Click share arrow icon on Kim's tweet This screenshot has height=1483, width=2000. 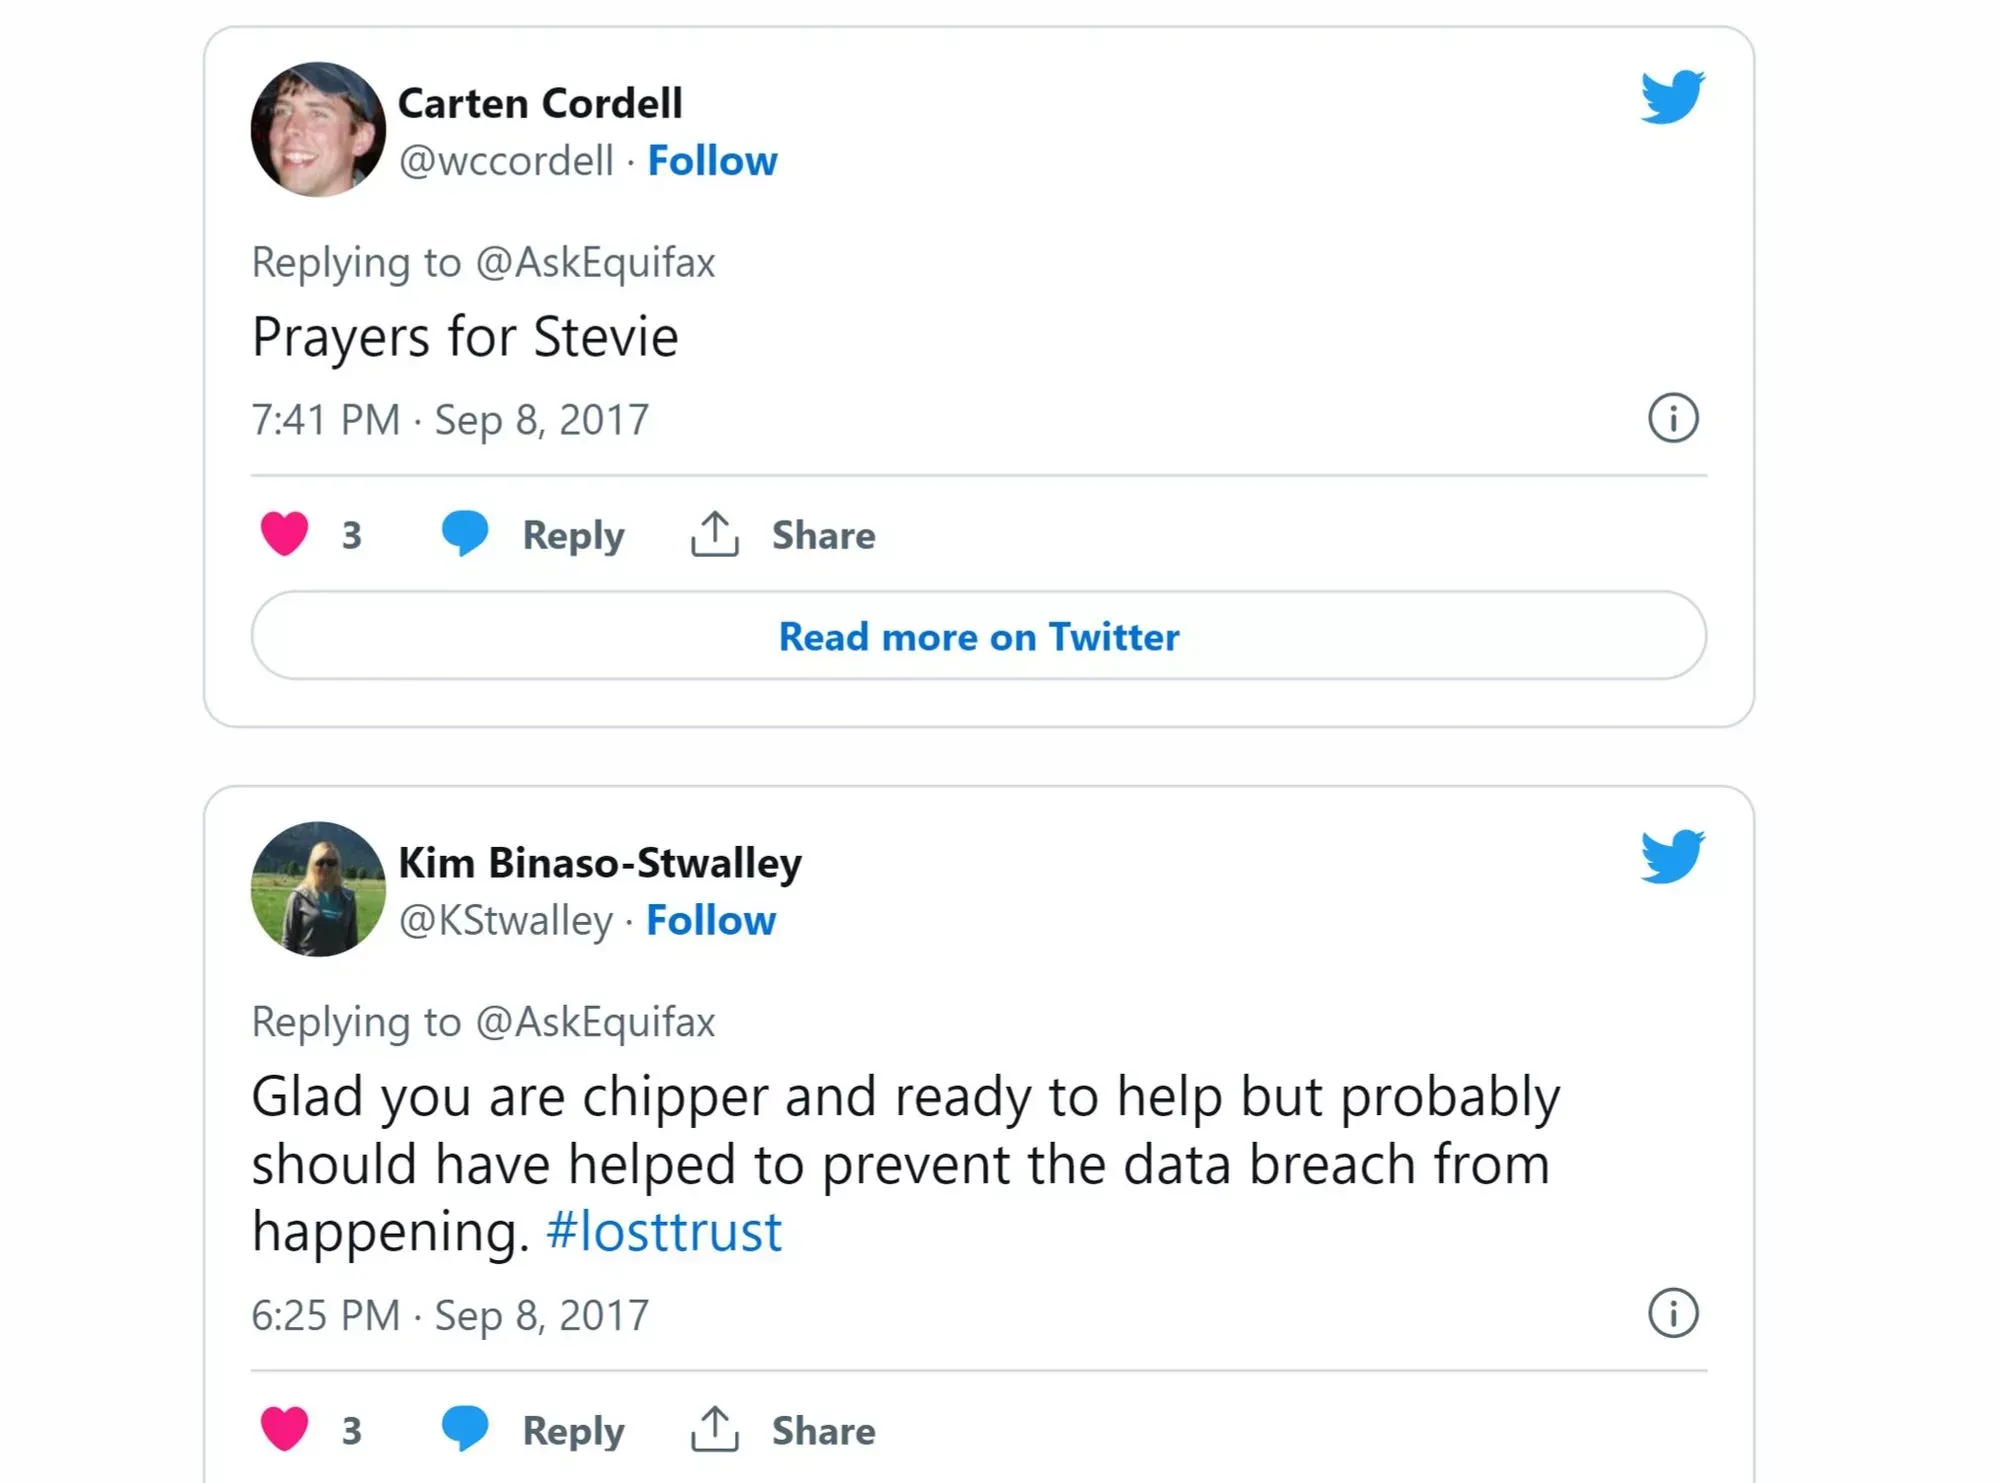tap(714, 1429)
